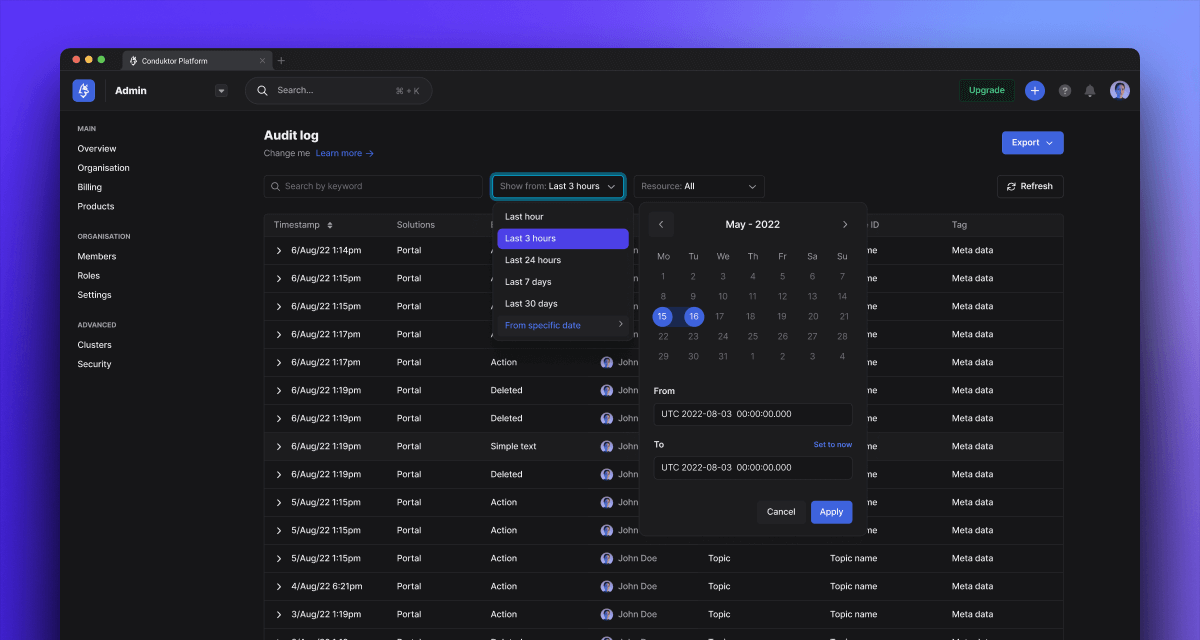Follow the Learn more link
Viewport: 1200px width, 640px height.
344,153
